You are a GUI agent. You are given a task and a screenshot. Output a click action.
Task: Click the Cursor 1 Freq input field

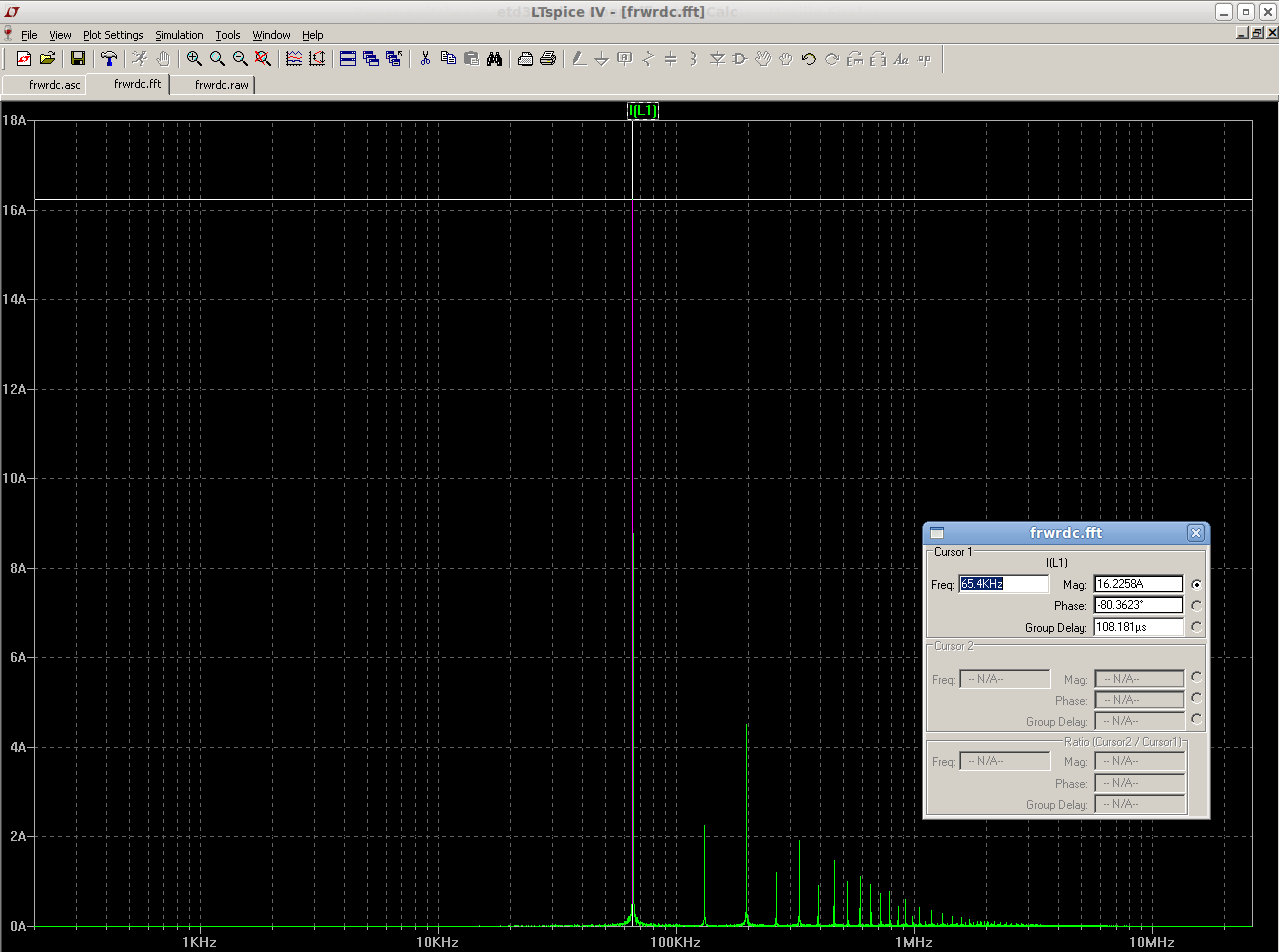(1003, 584)
